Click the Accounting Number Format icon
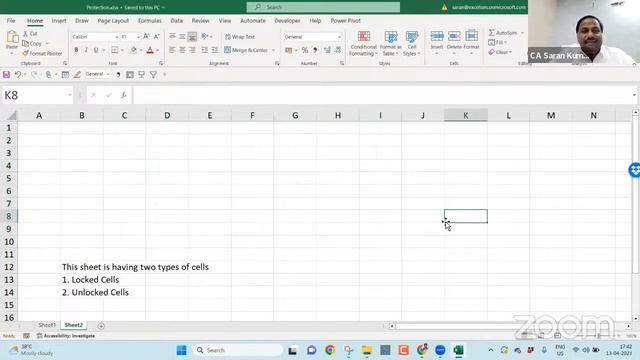The width and height of the screenshot is (640, 360). [x=289, y=50]
